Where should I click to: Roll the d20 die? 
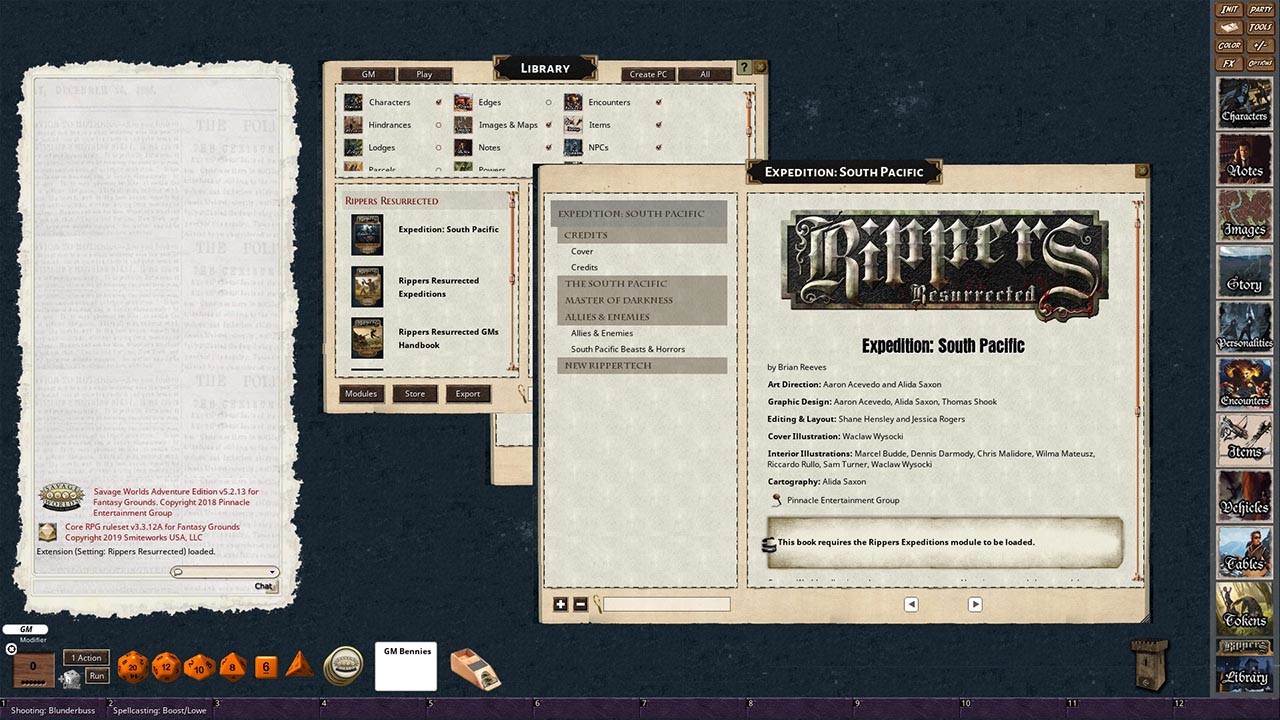pyautogui.click(x=131, y=666)
